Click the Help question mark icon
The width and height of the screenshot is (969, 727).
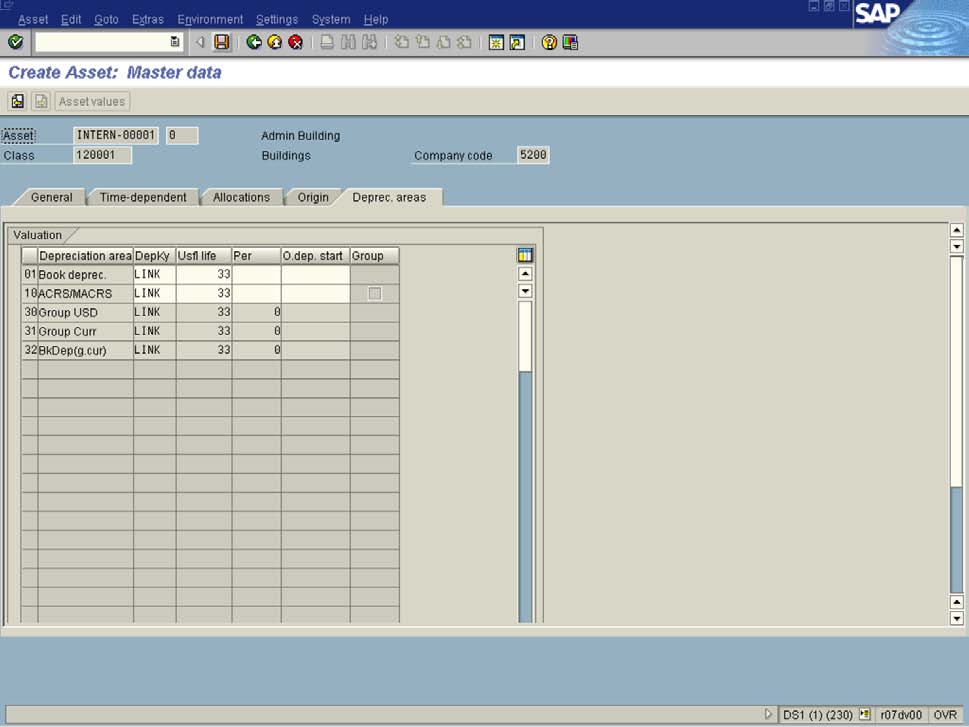click(548, 42)
